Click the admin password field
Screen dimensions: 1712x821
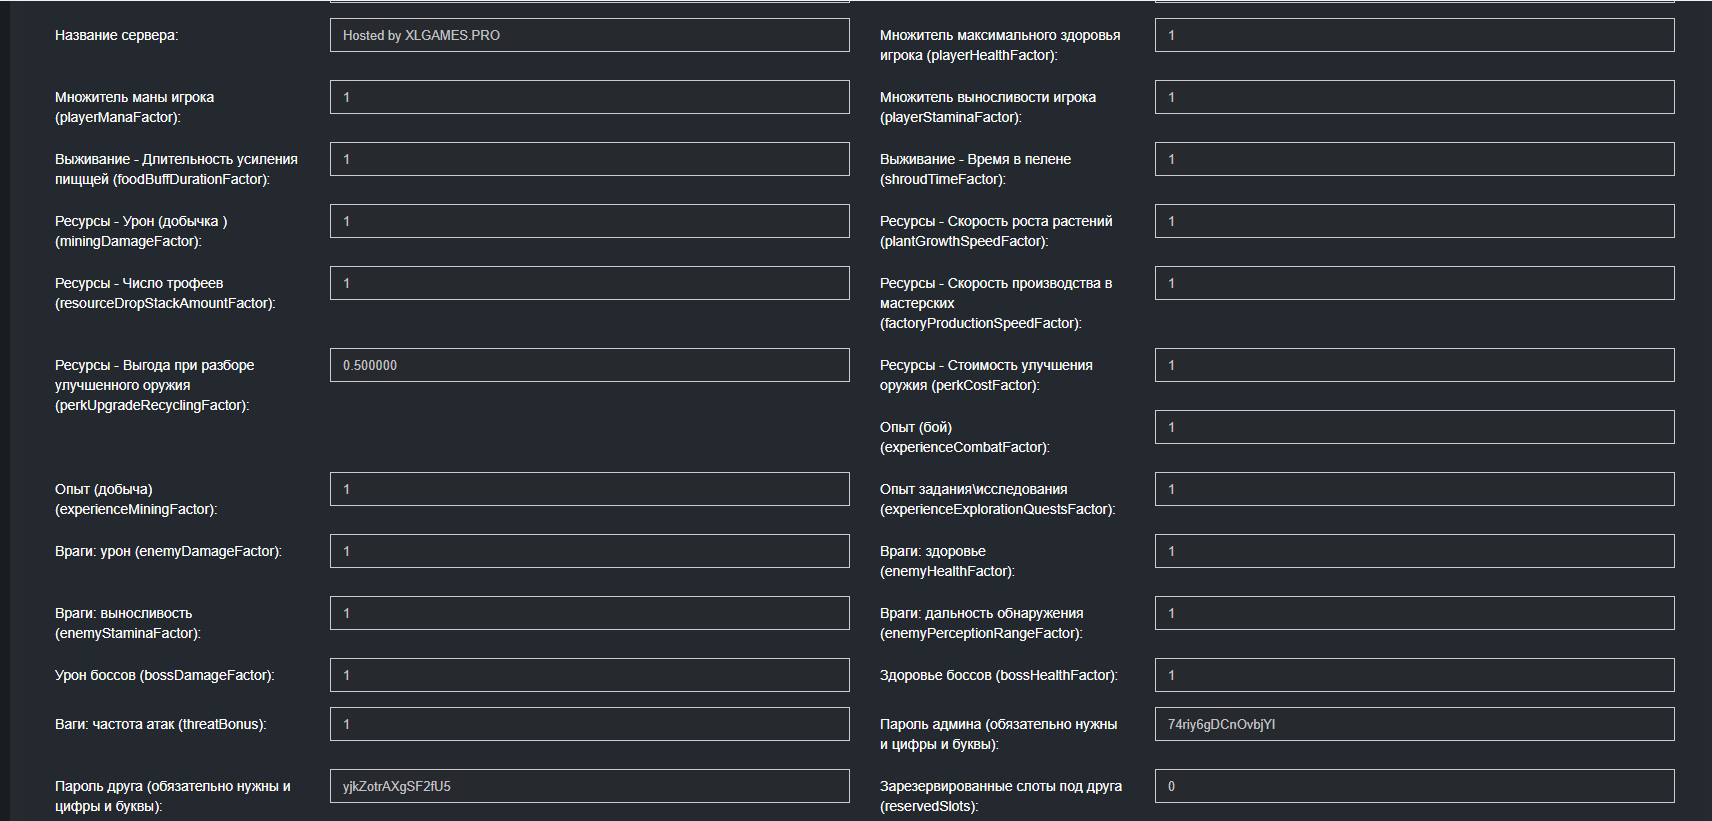(x=1414, y=724)
